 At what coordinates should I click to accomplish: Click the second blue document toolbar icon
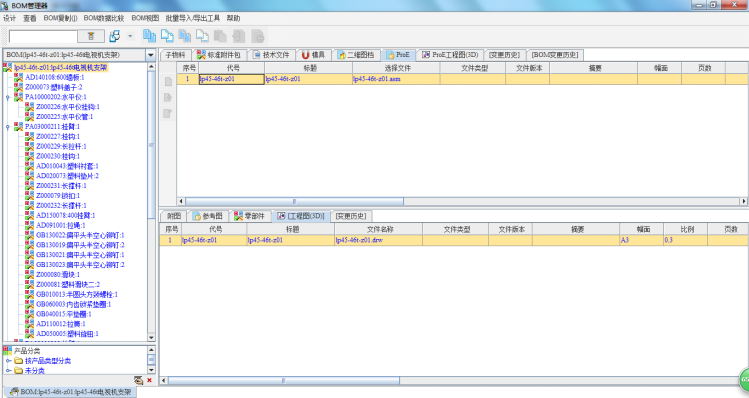pos(167,36)
